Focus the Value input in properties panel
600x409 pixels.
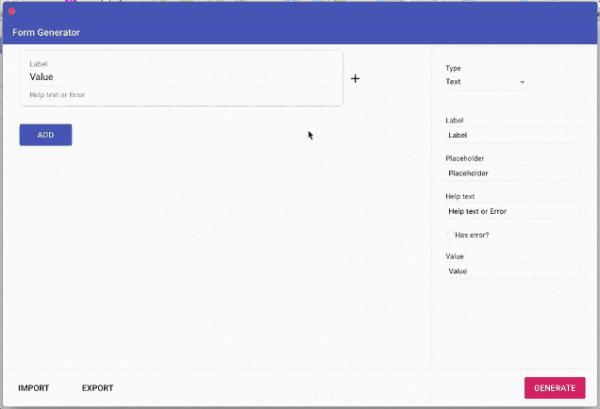pyautogui.click(x=513, y=271)
